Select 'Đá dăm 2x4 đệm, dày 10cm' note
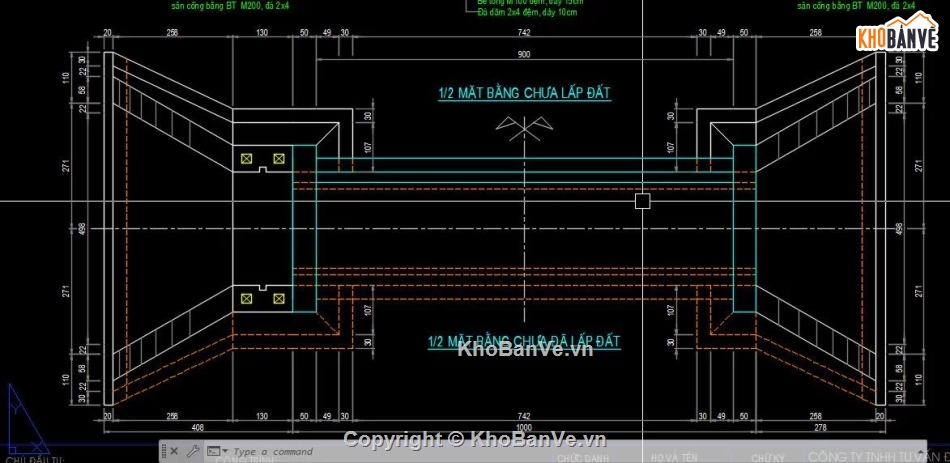The width and height of the screenshot is (950, 463). (x=527, y=12)
